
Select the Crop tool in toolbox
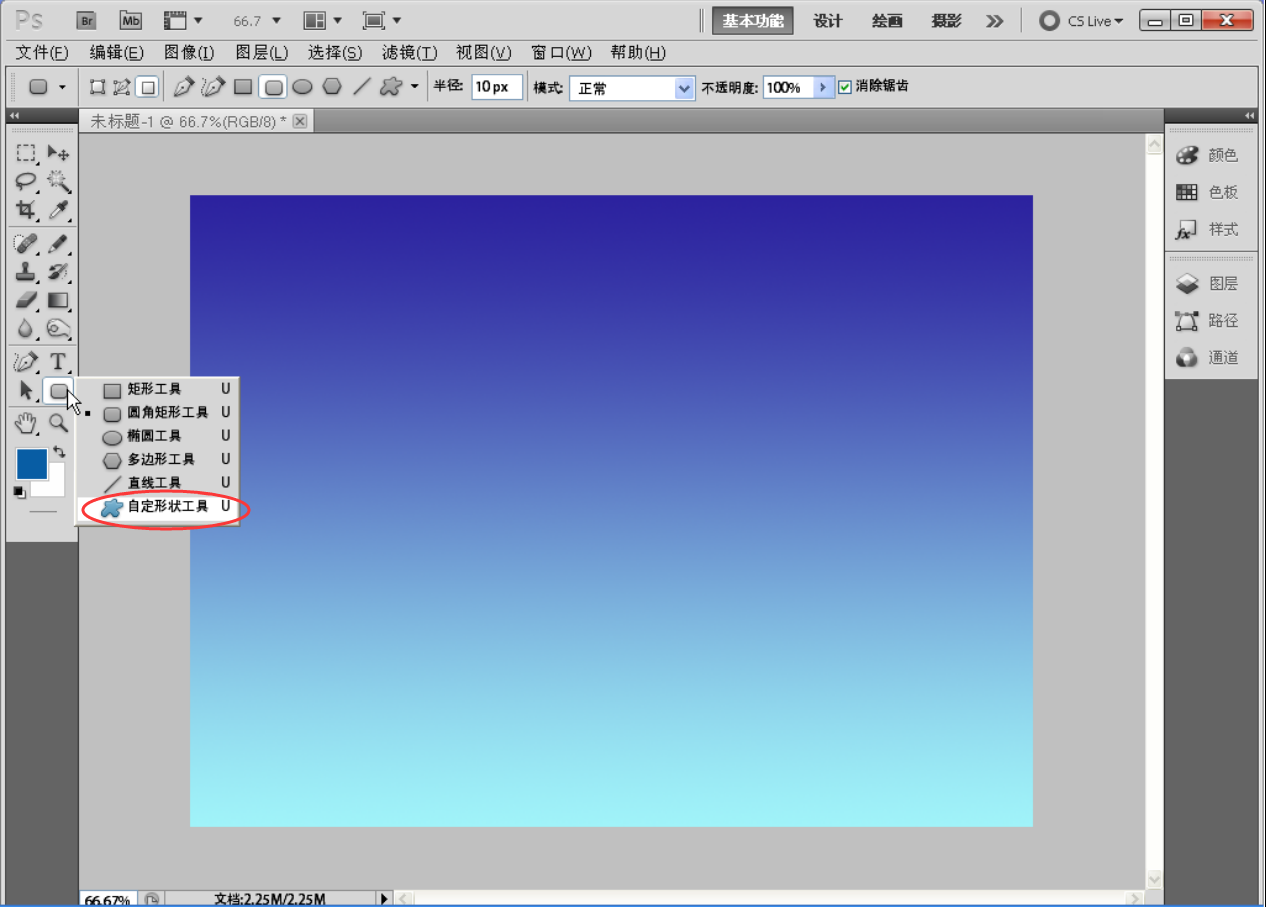coord(26,210)
